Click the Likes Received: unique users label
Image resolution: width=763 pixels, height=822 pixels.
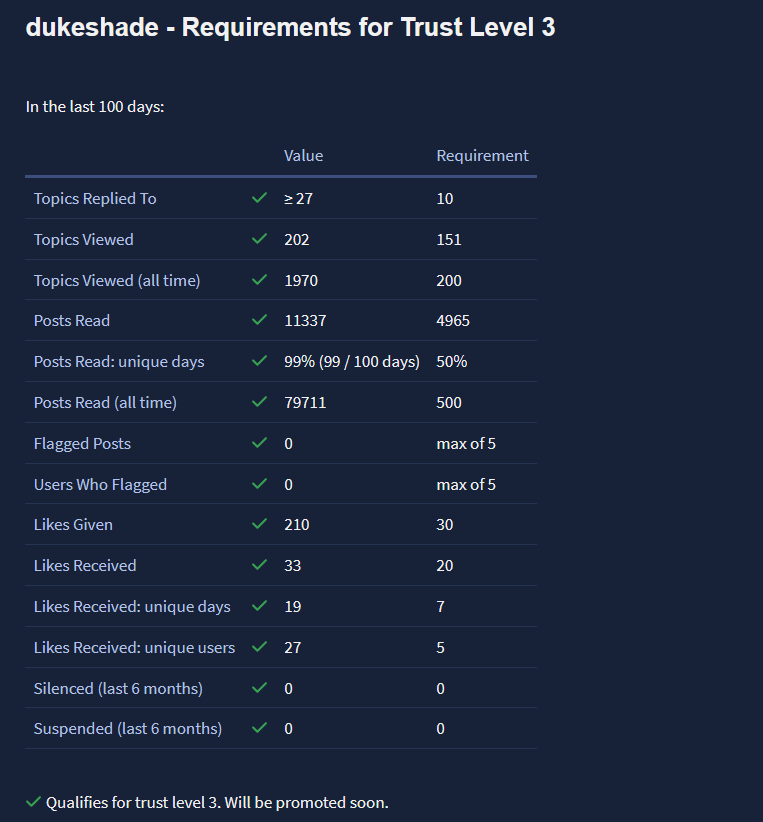click(134, 647)
